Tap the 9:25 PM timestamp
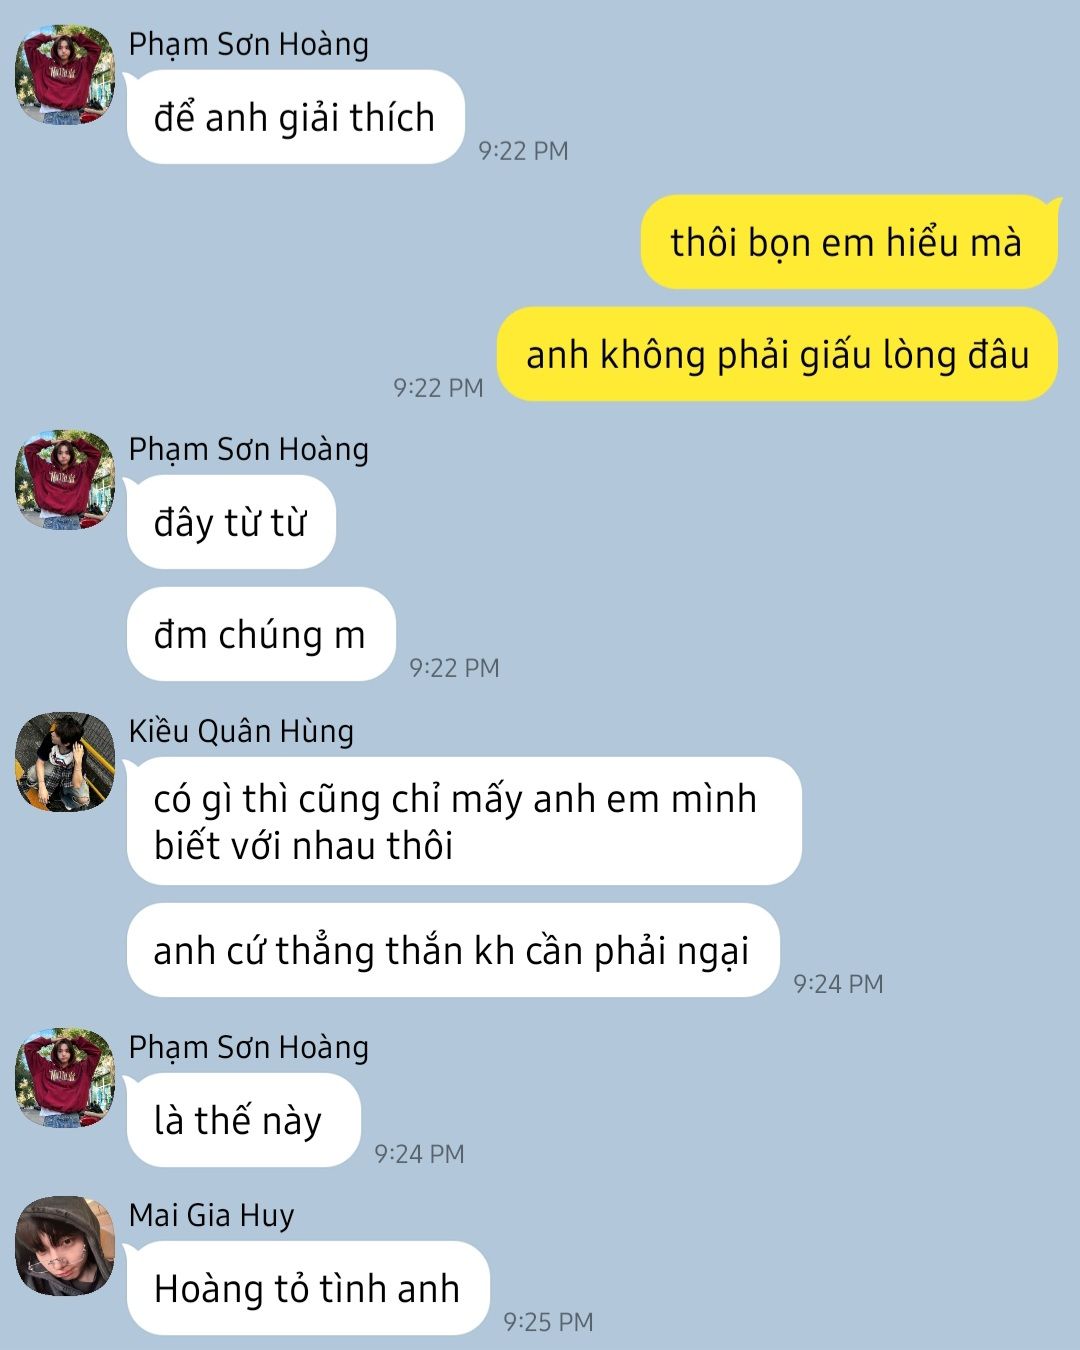The height and width of the screenshot is (1350, 1080). click(548, 1322)
